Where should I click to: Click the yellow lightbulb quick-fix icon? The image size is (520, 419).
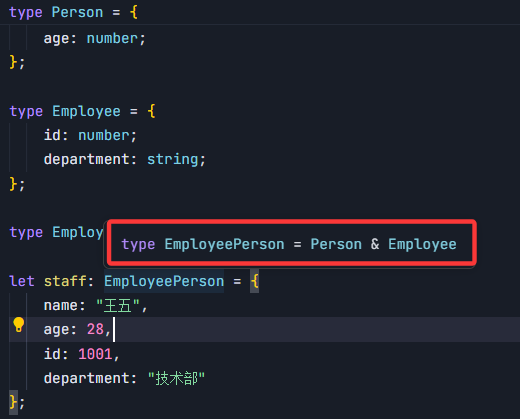(19, 324)
